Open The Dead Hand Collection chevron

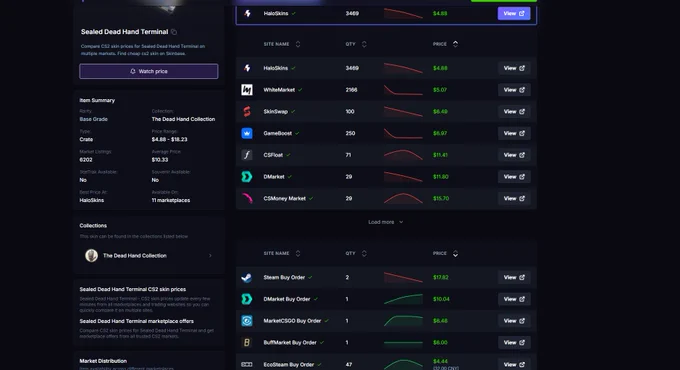[210, 255]
